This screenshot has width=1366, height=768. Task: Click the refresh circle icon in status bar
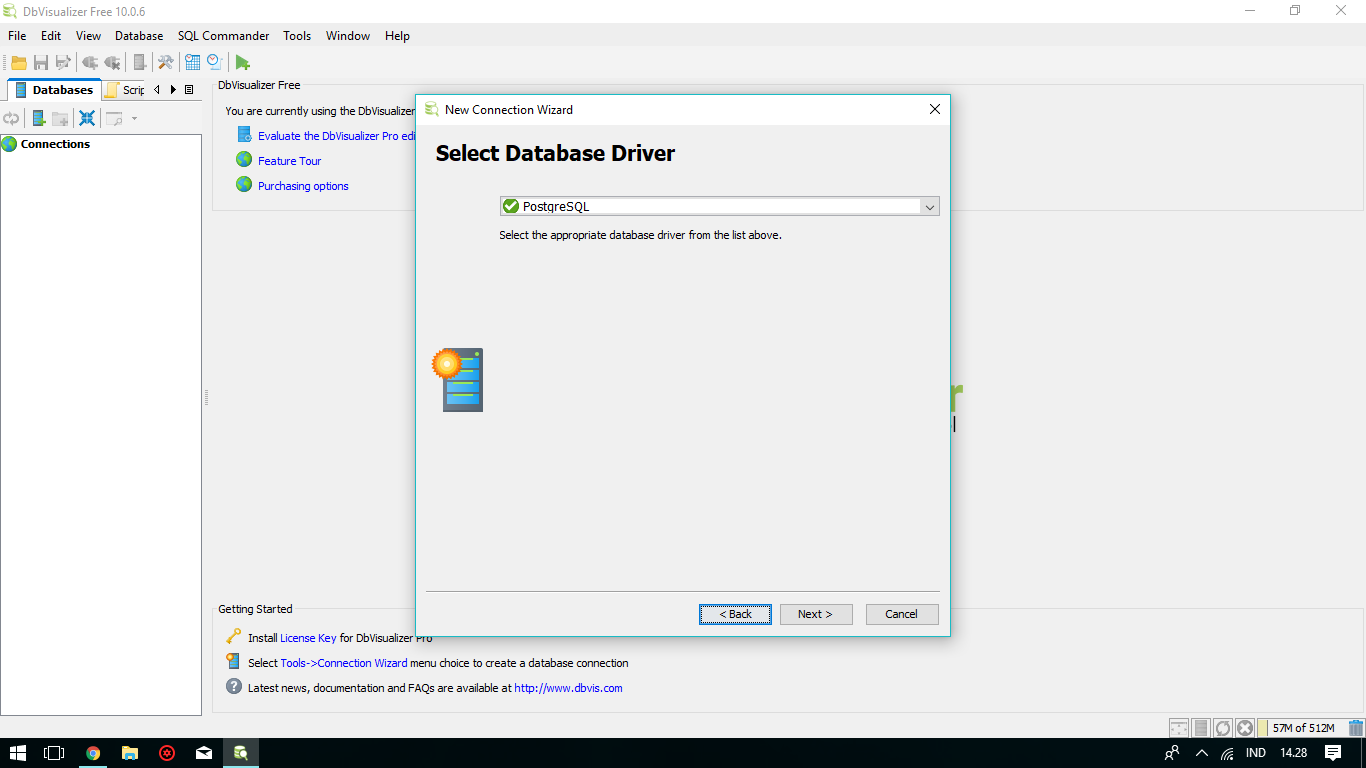coord(1222,728)
